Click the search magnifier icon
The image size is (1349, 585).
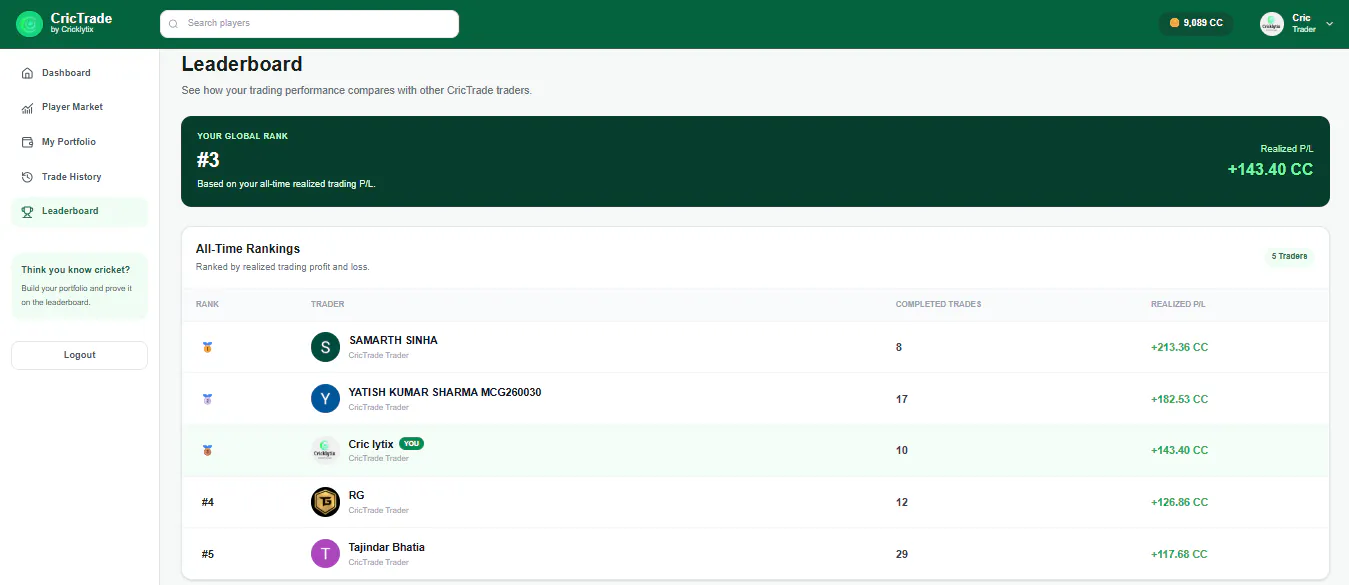tap(174, 23)
